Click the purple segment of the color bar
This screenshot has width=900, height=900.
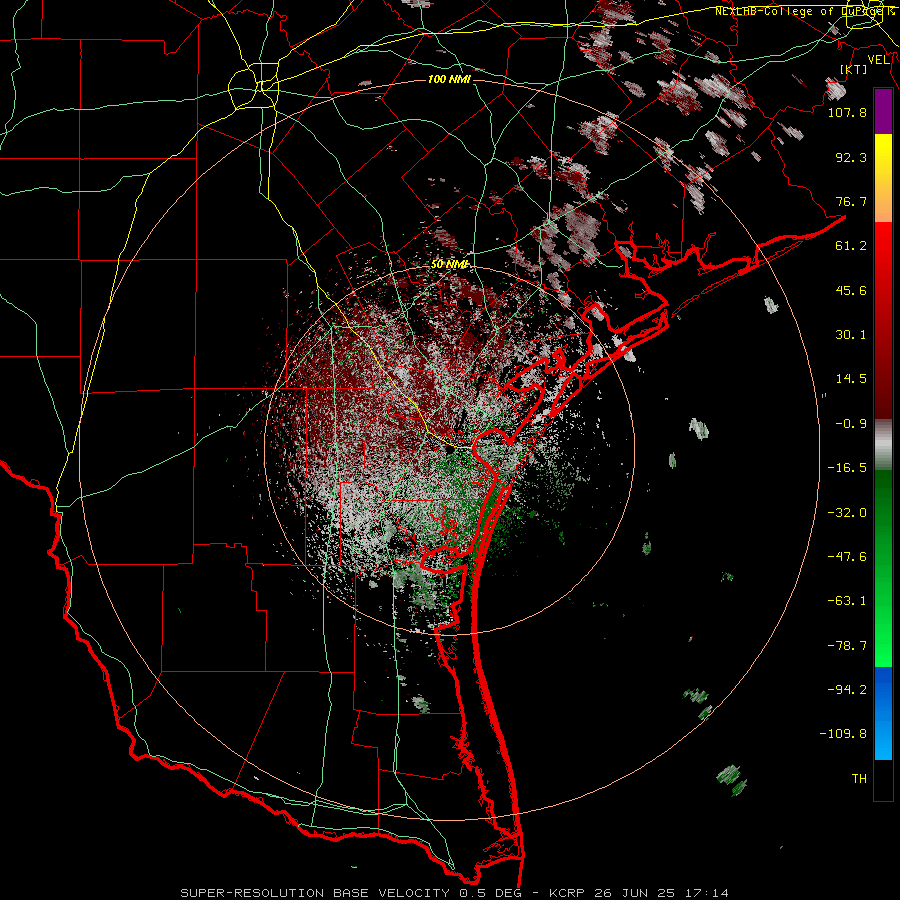[883, 112]
